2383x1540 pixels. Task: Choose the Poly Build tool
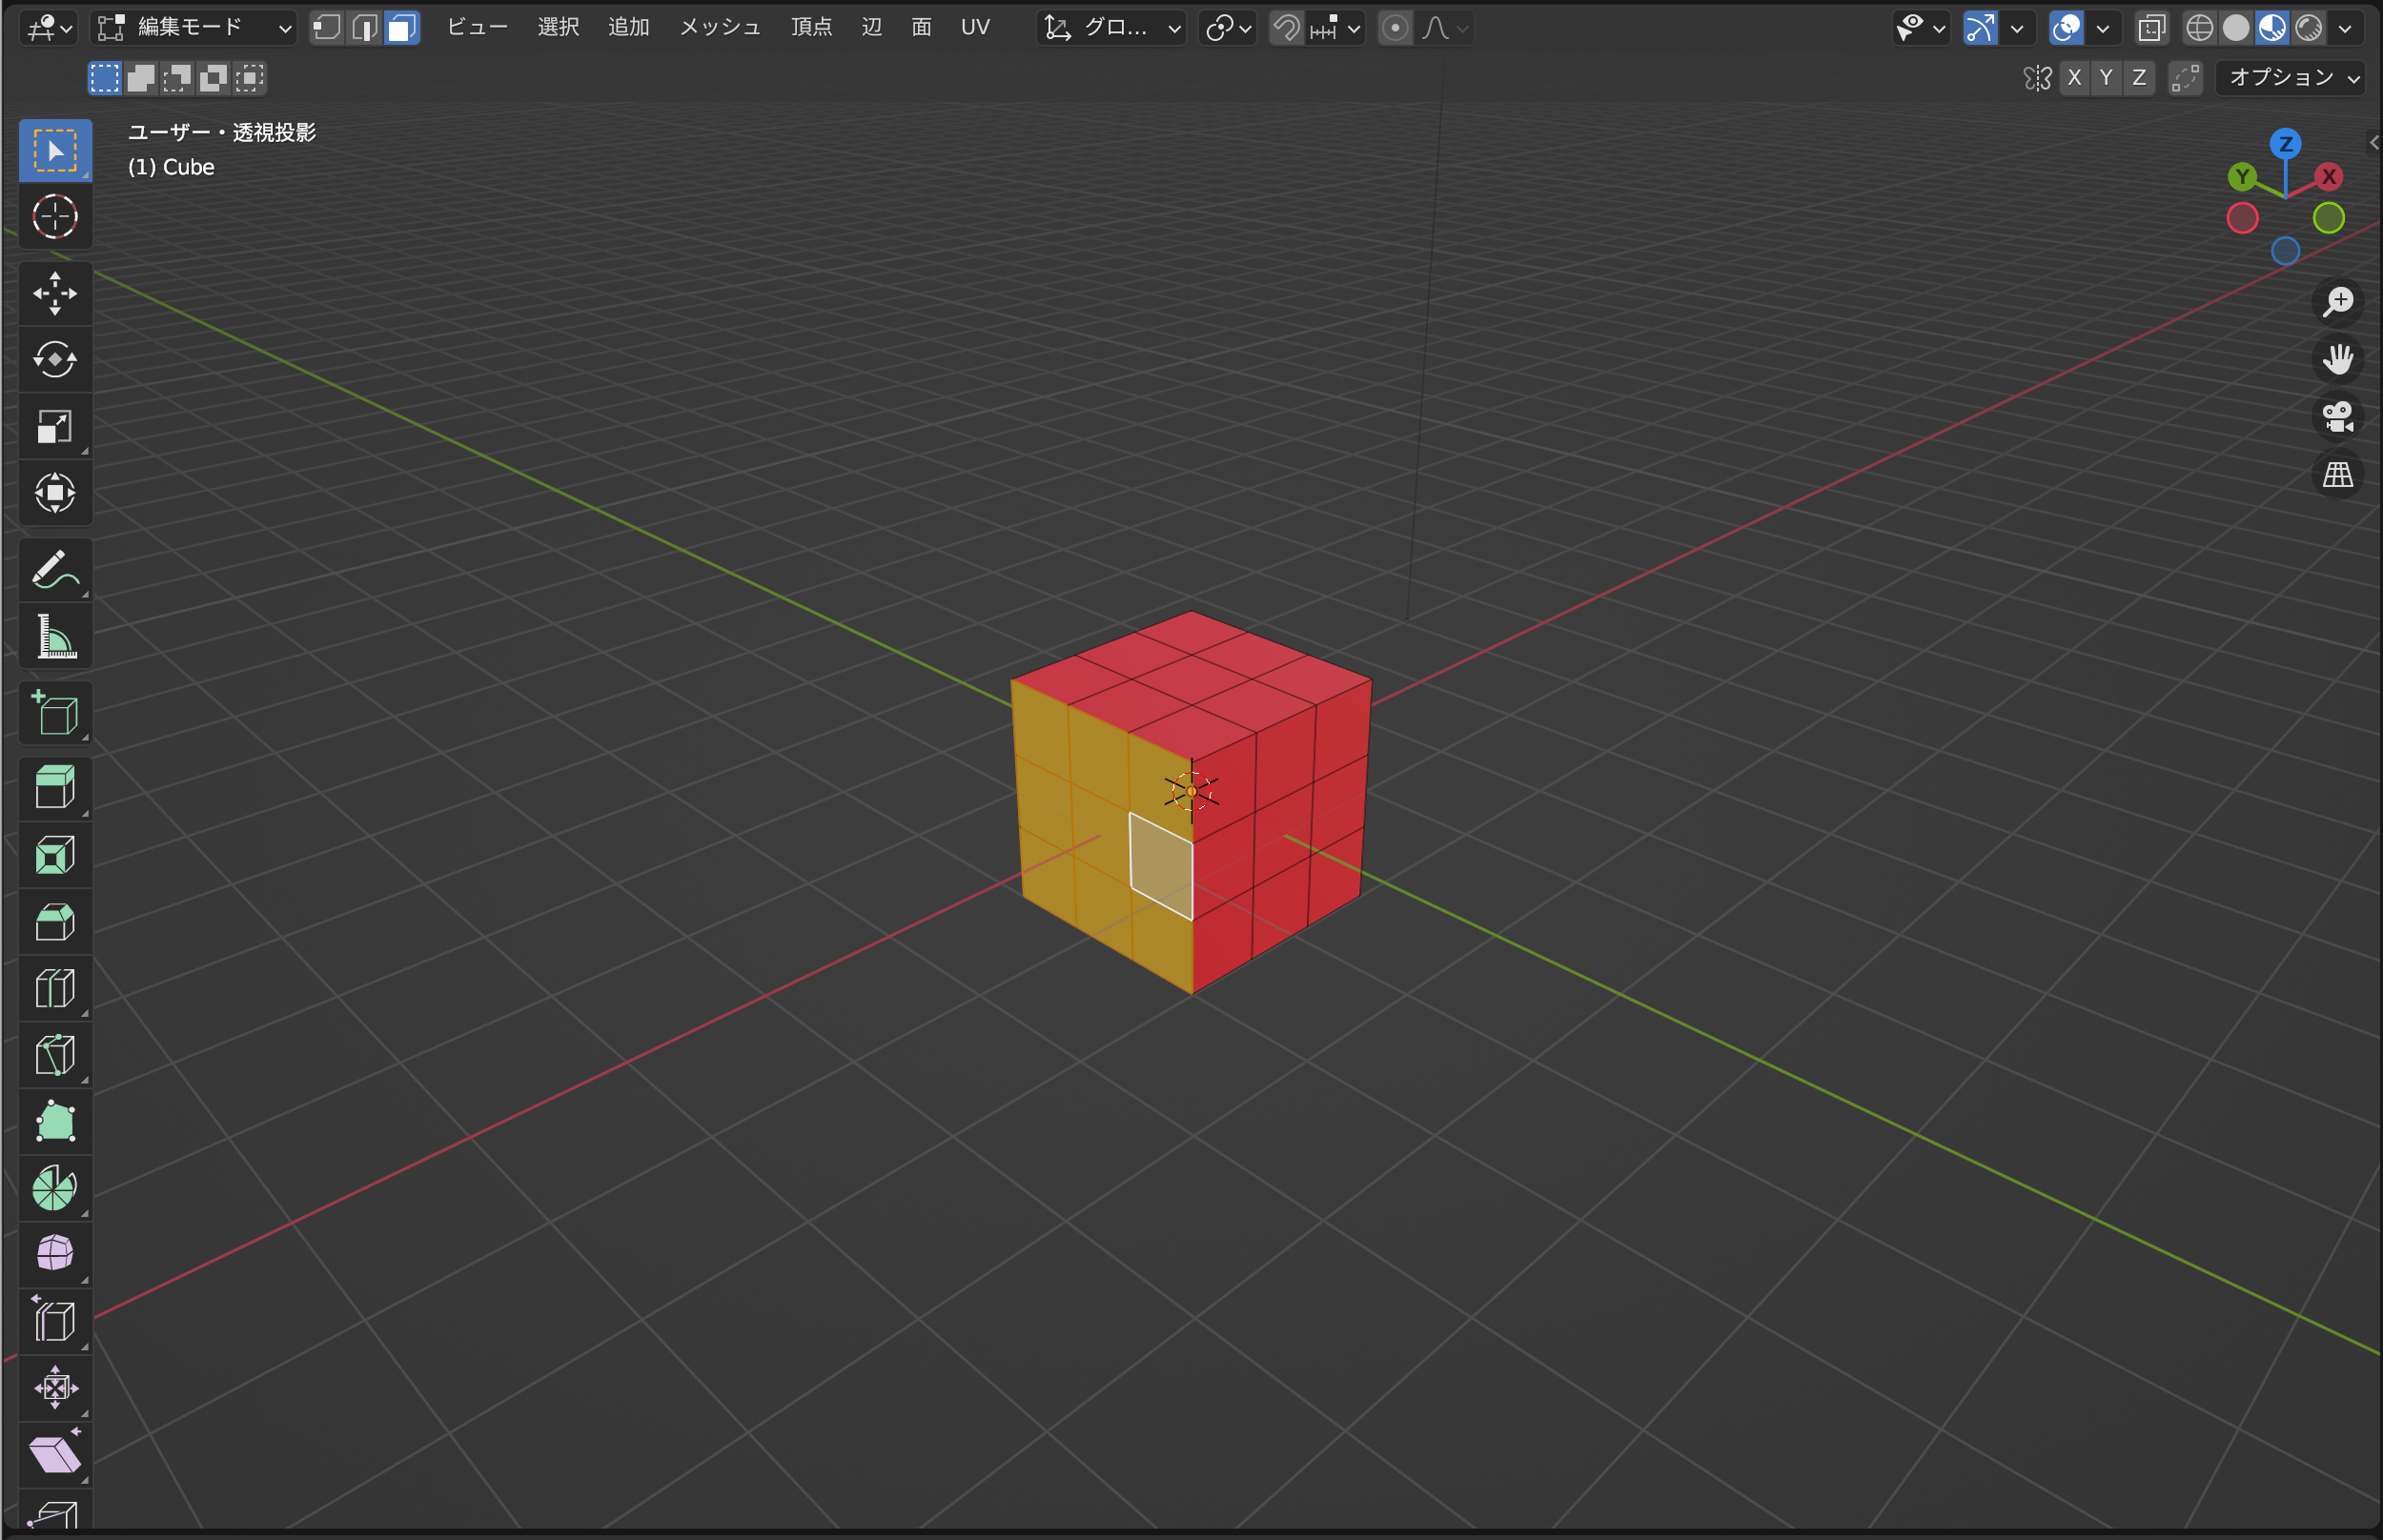55,1122
